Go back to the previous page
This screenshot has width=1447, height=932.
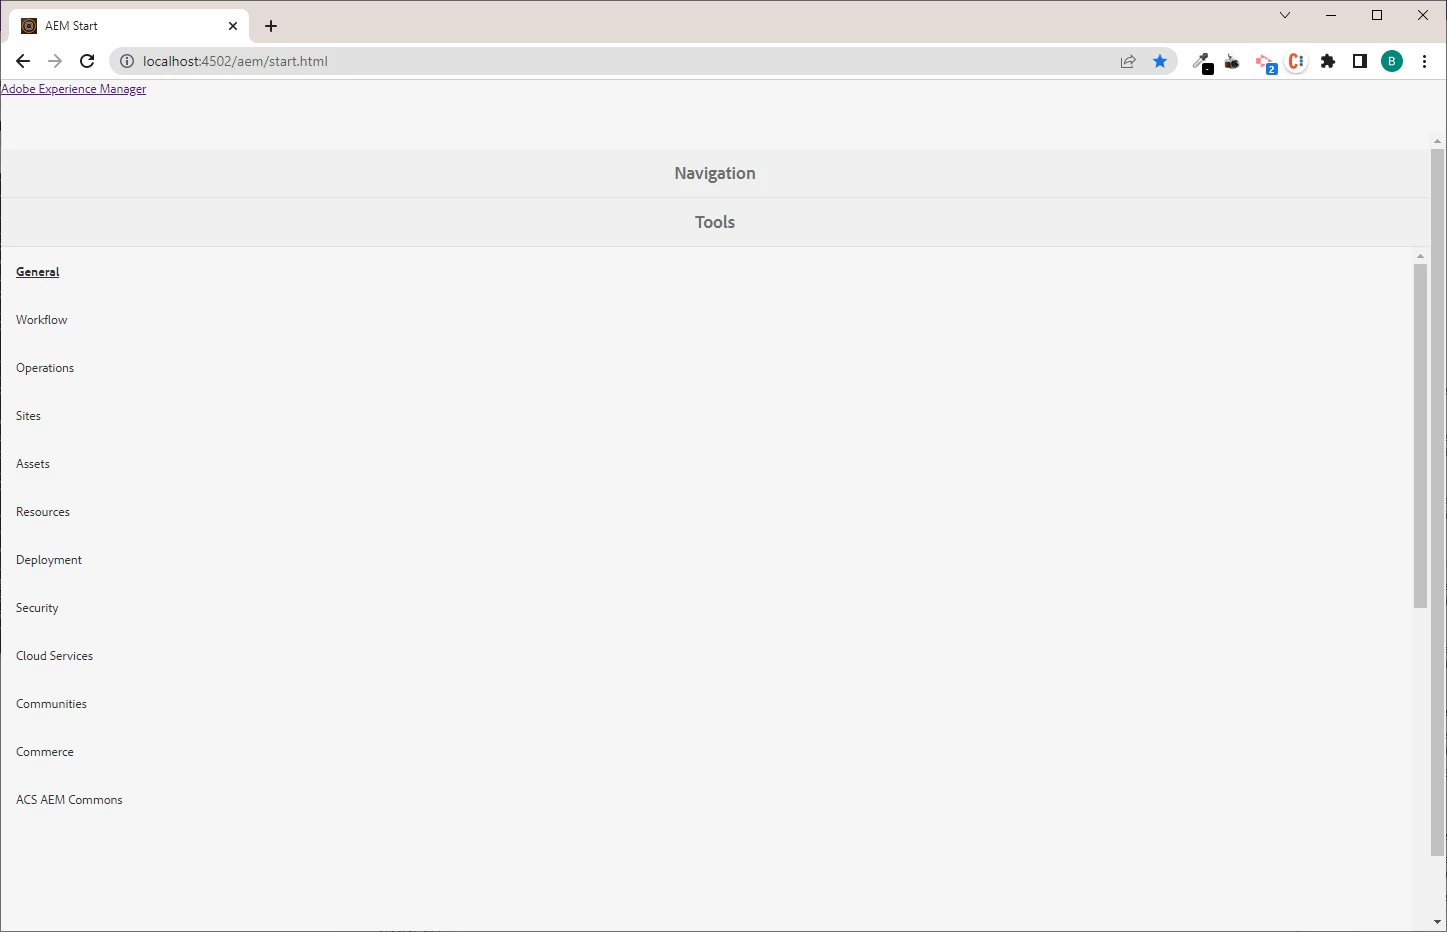pos(23,61)
